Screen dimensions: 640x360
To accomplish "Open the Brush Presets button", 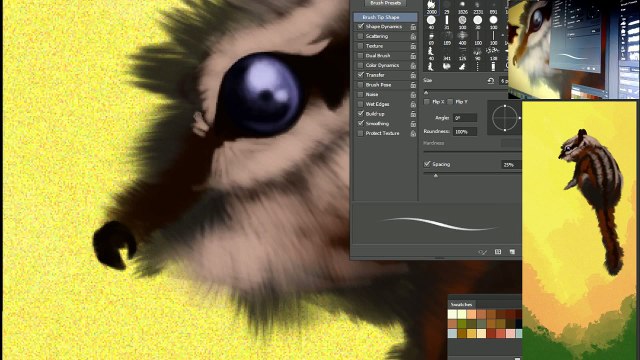I will (x=385, y=3).
